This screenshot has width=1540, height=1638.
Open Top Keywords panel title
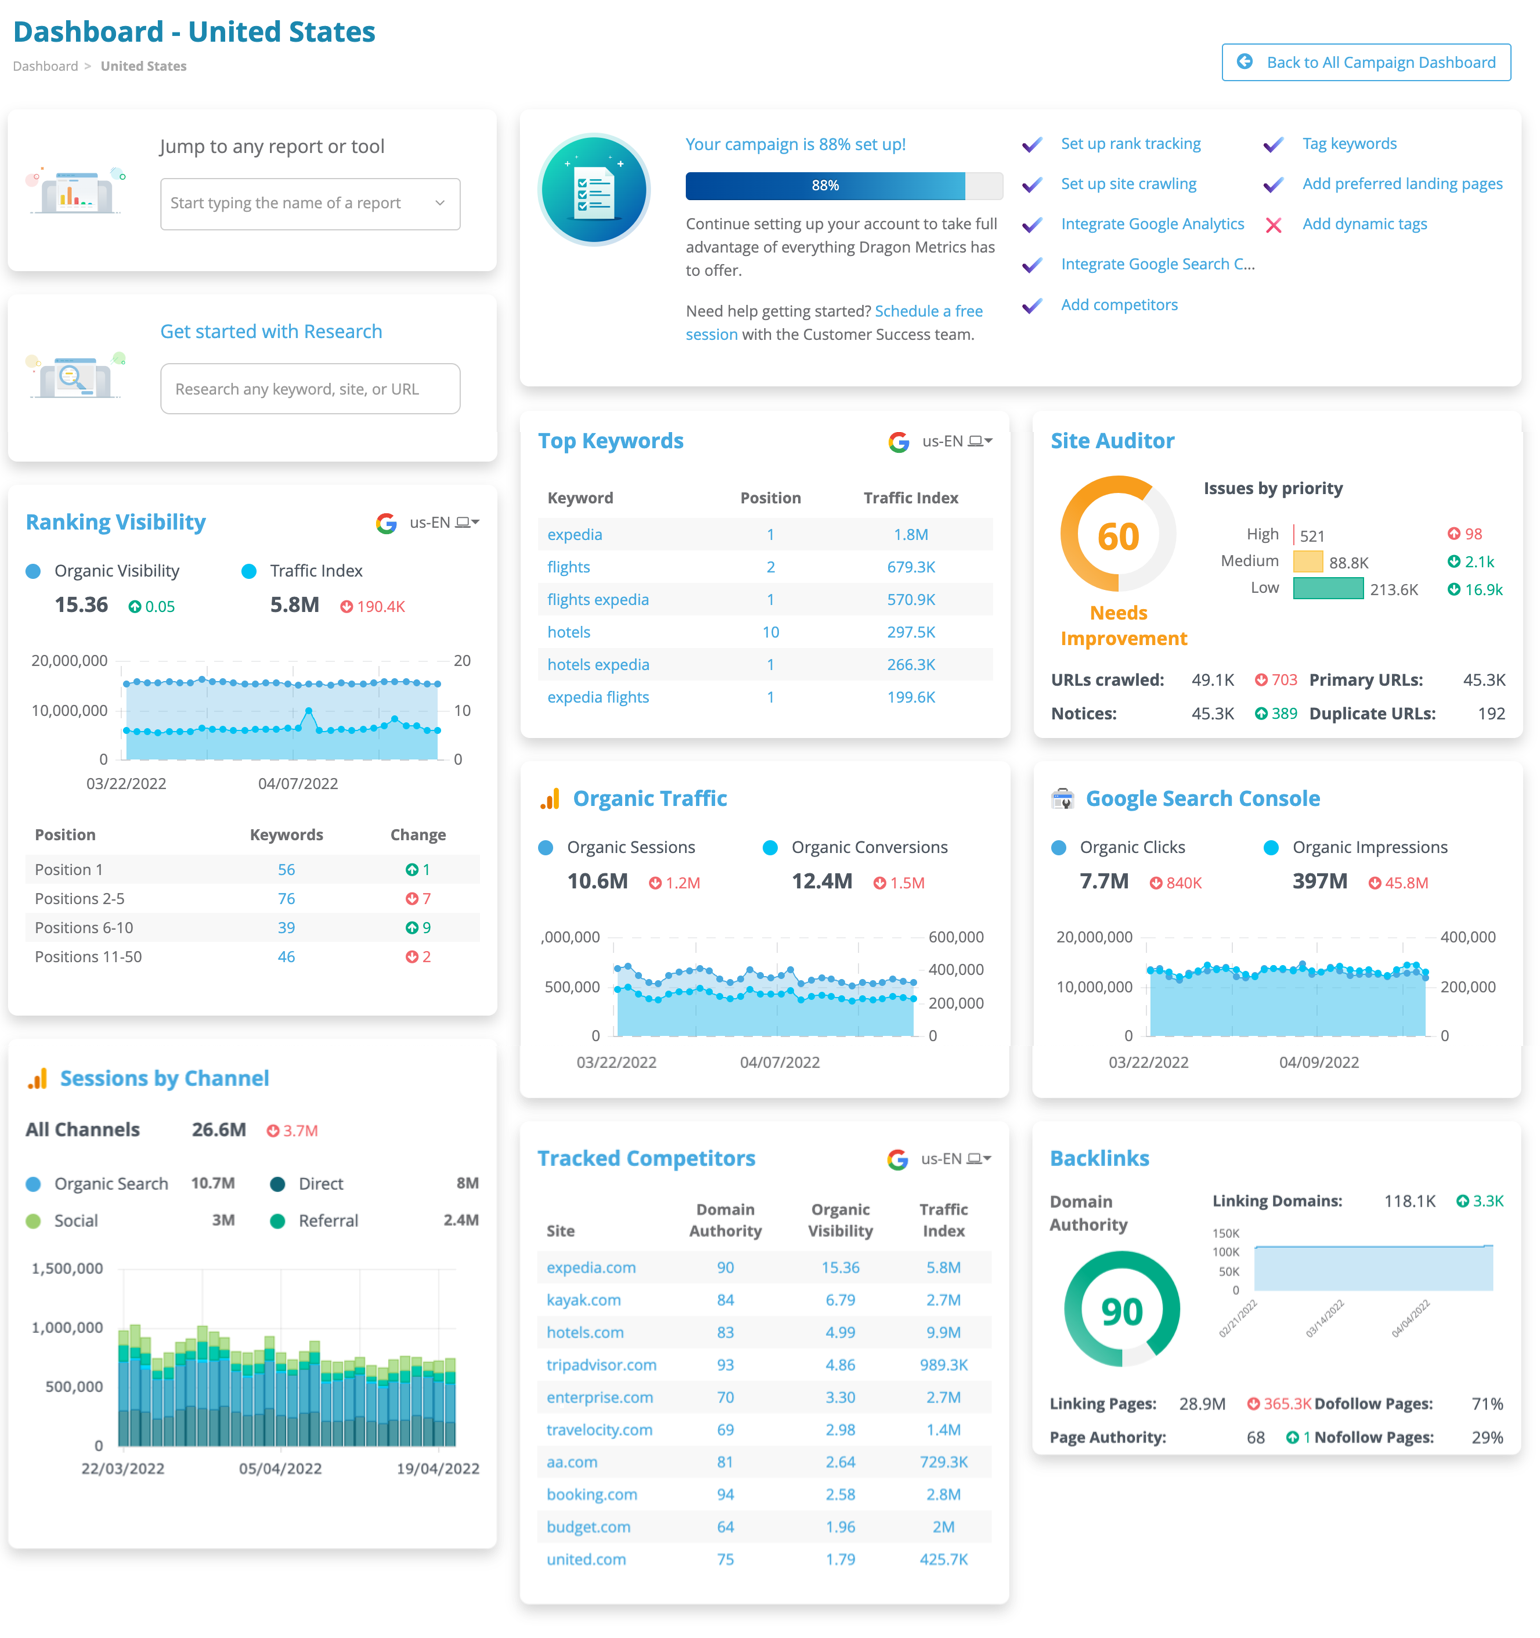(610, 441)
